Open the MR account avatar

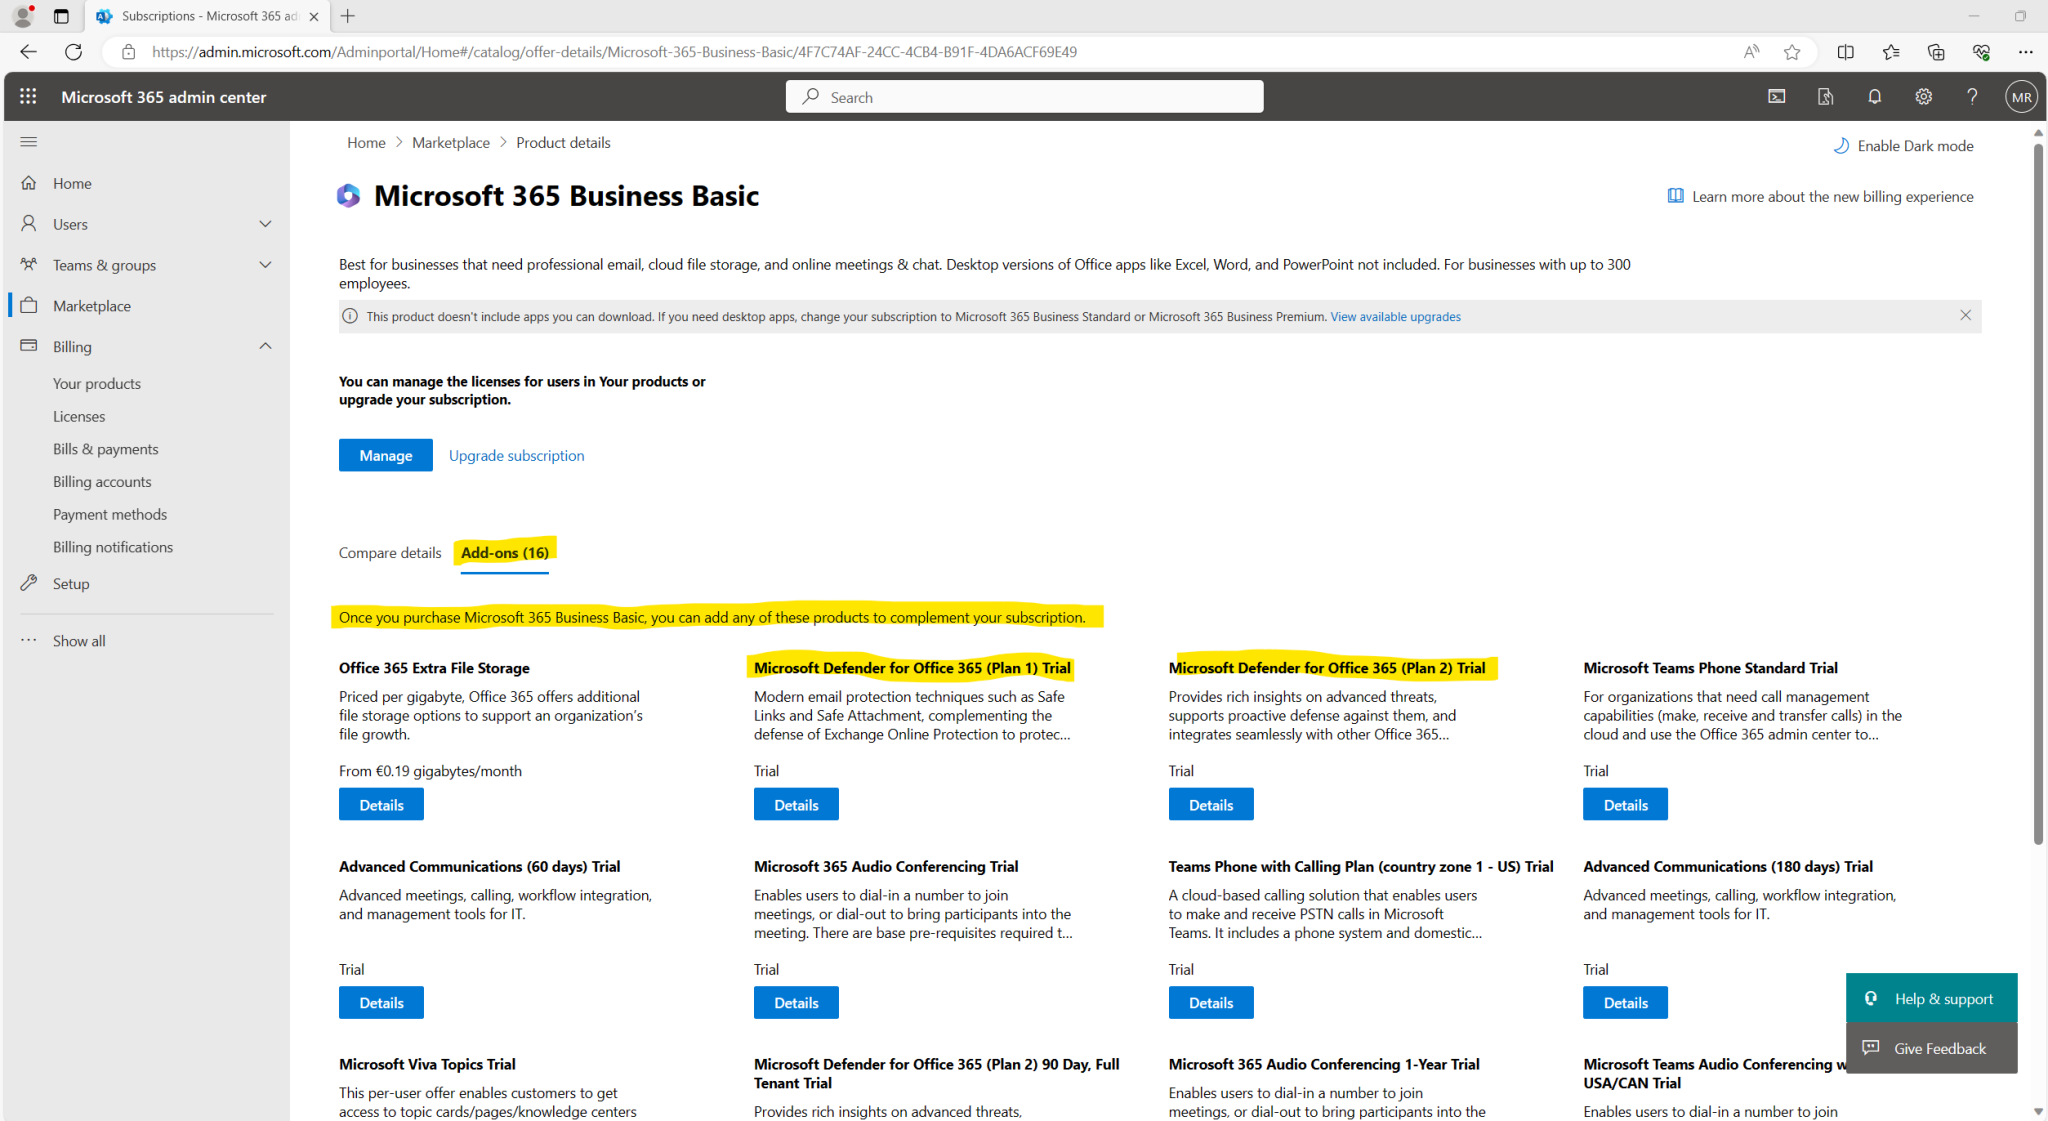(2020, 96)
